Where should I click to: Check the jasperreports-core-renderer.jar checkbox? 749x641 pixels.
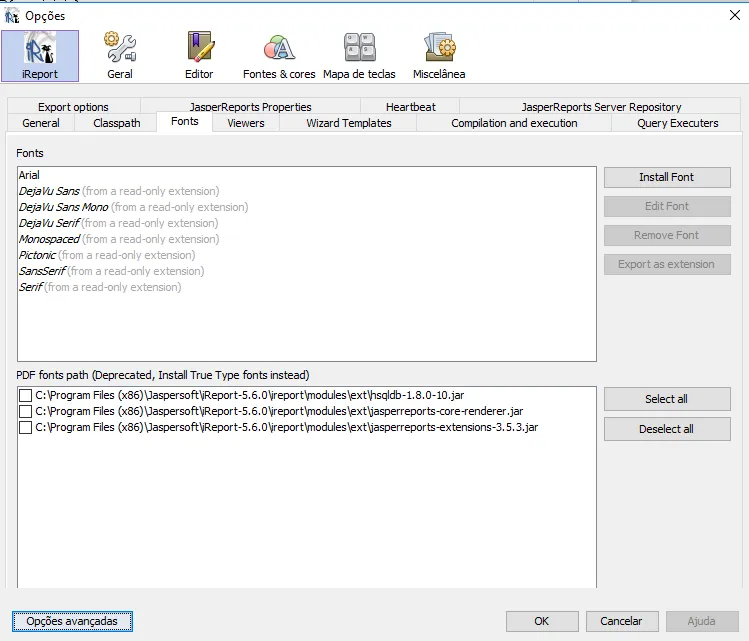pos(25,411)
